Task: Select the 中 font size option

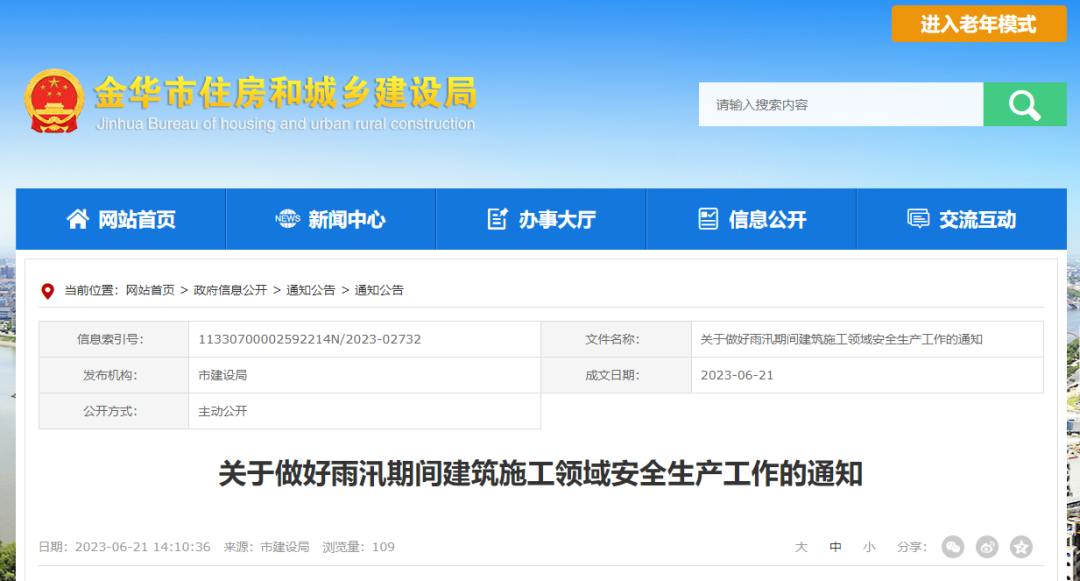Action: [x=835, y=547]
